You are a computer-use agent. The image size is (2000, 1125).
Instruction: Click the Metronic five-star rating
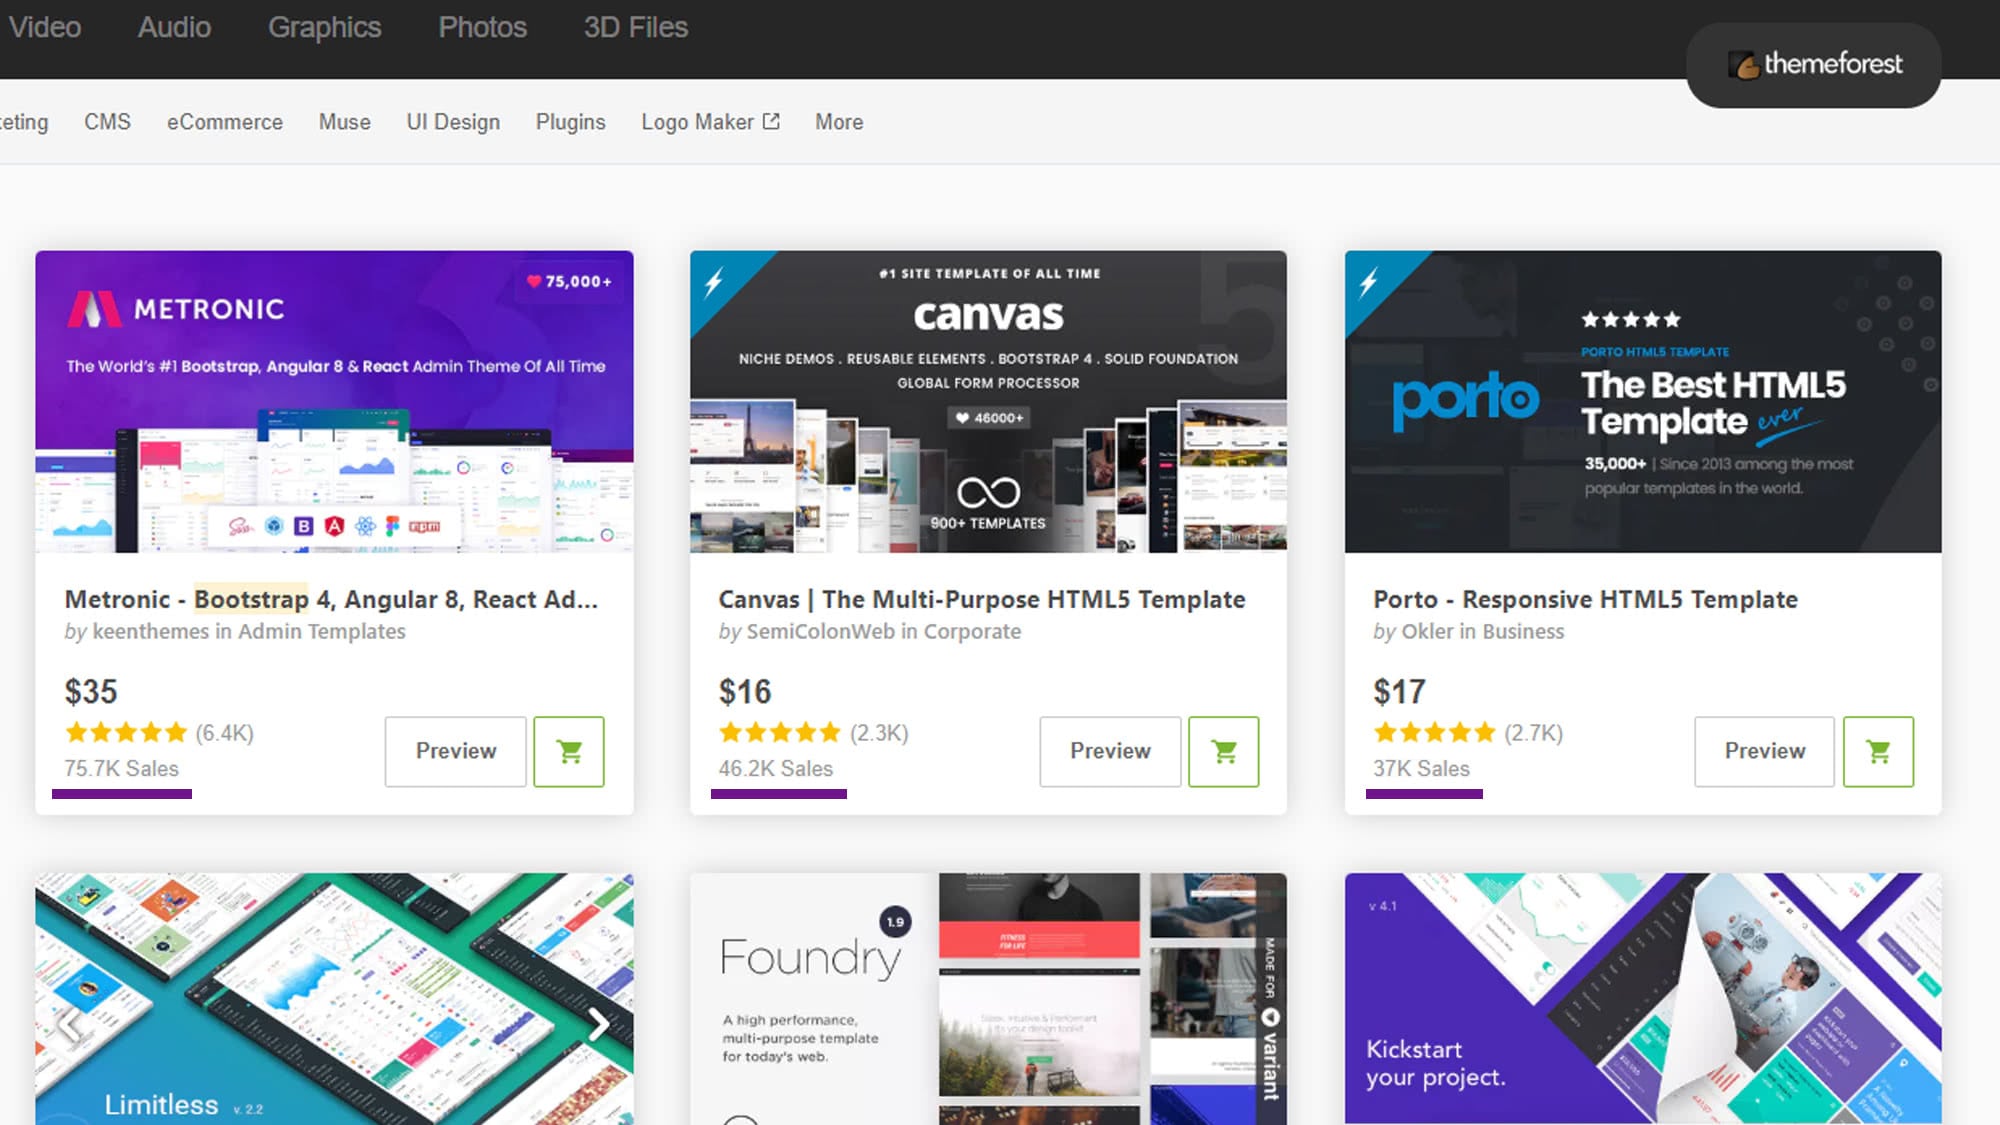point(126,733)
